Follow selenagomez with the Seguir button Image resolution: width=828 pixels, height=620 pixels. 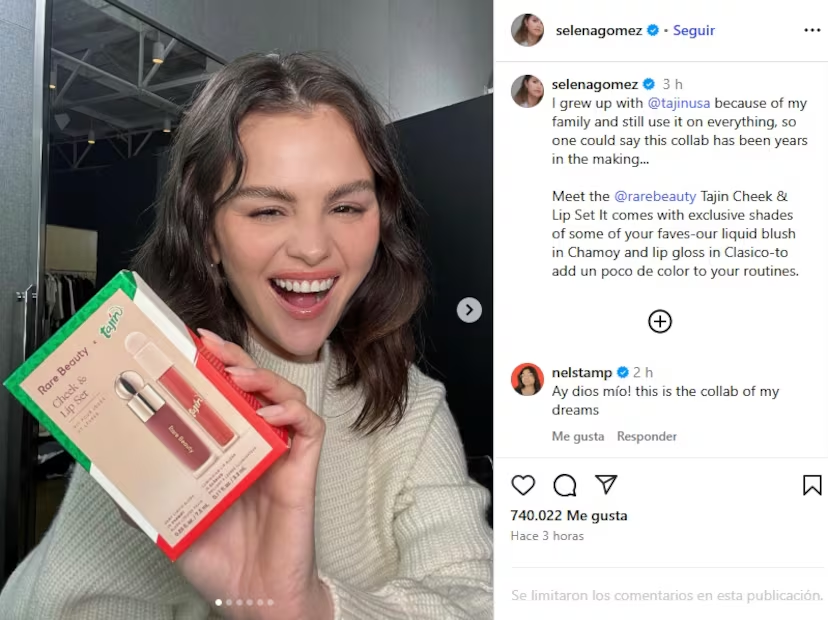coord(693,31)
